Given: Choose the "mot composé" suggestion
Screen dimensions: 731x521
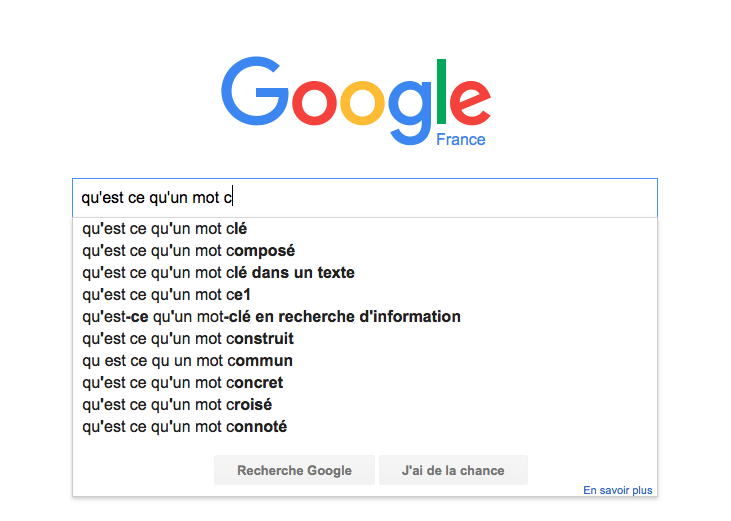Looking at the screenshot, I should (188, 250).
